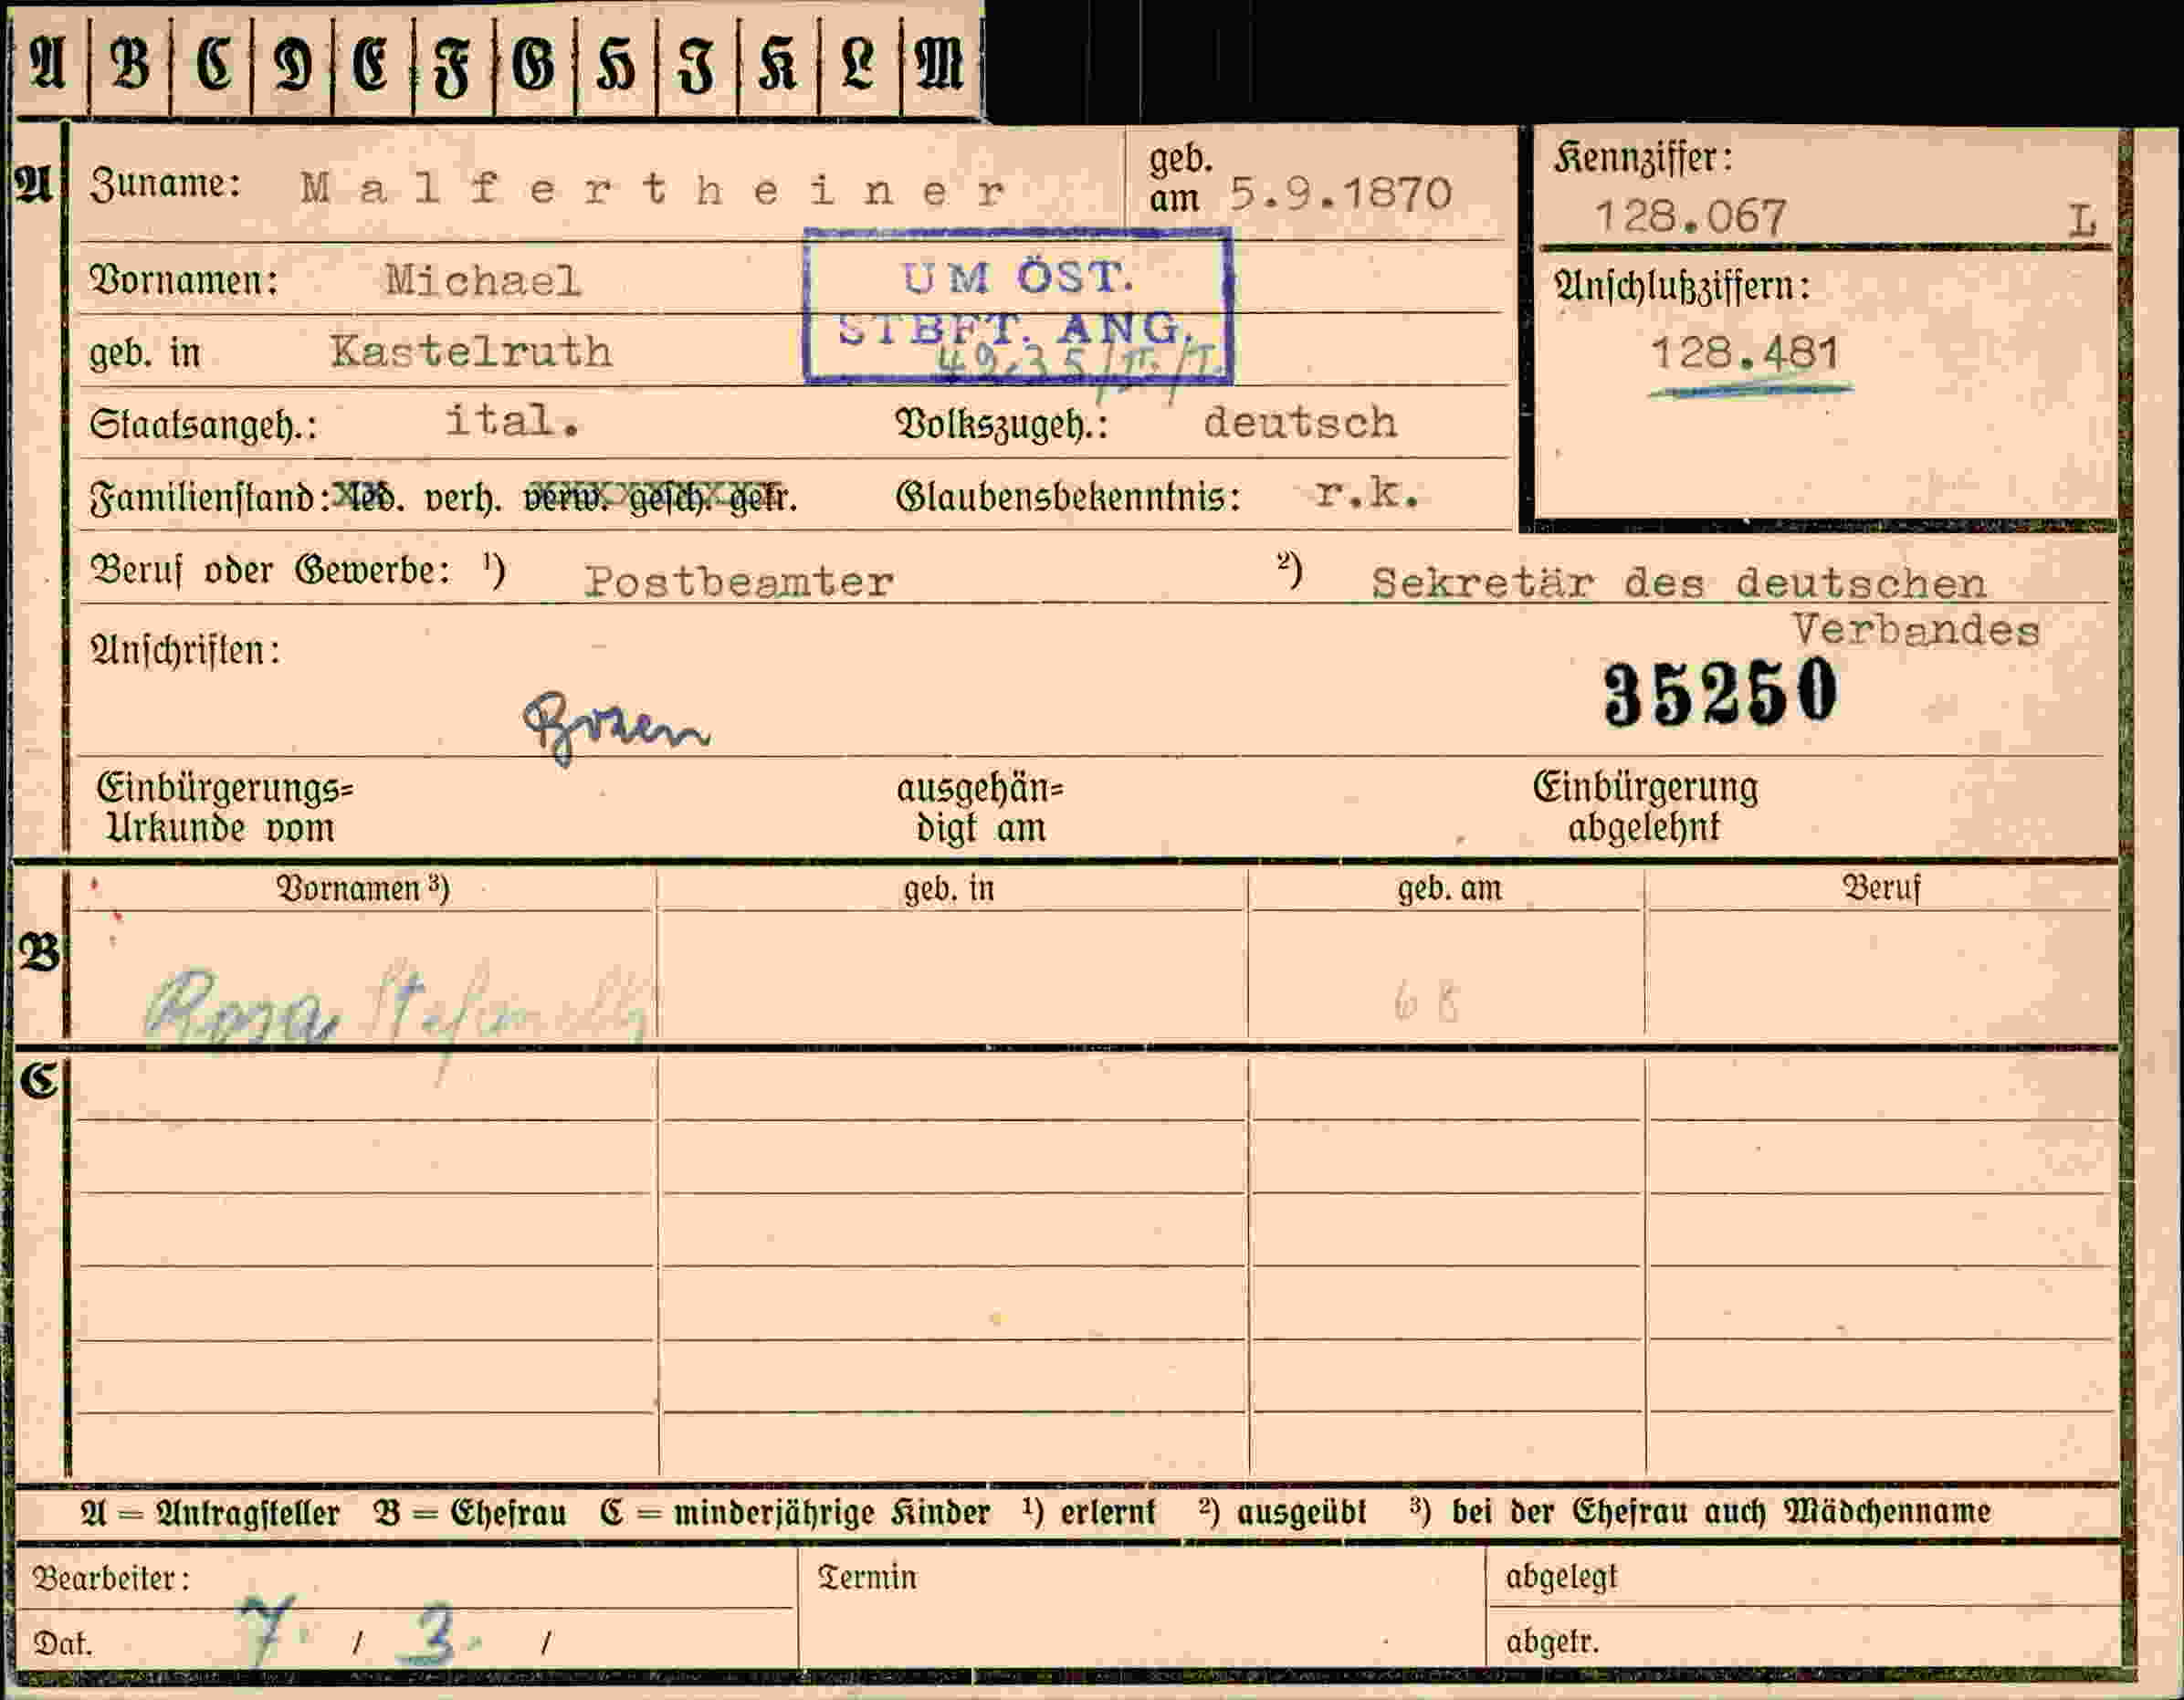Click the birthplace Kastelruth
The image size is (2184, 1700).
pyautogui.click(x=471, y=351)
